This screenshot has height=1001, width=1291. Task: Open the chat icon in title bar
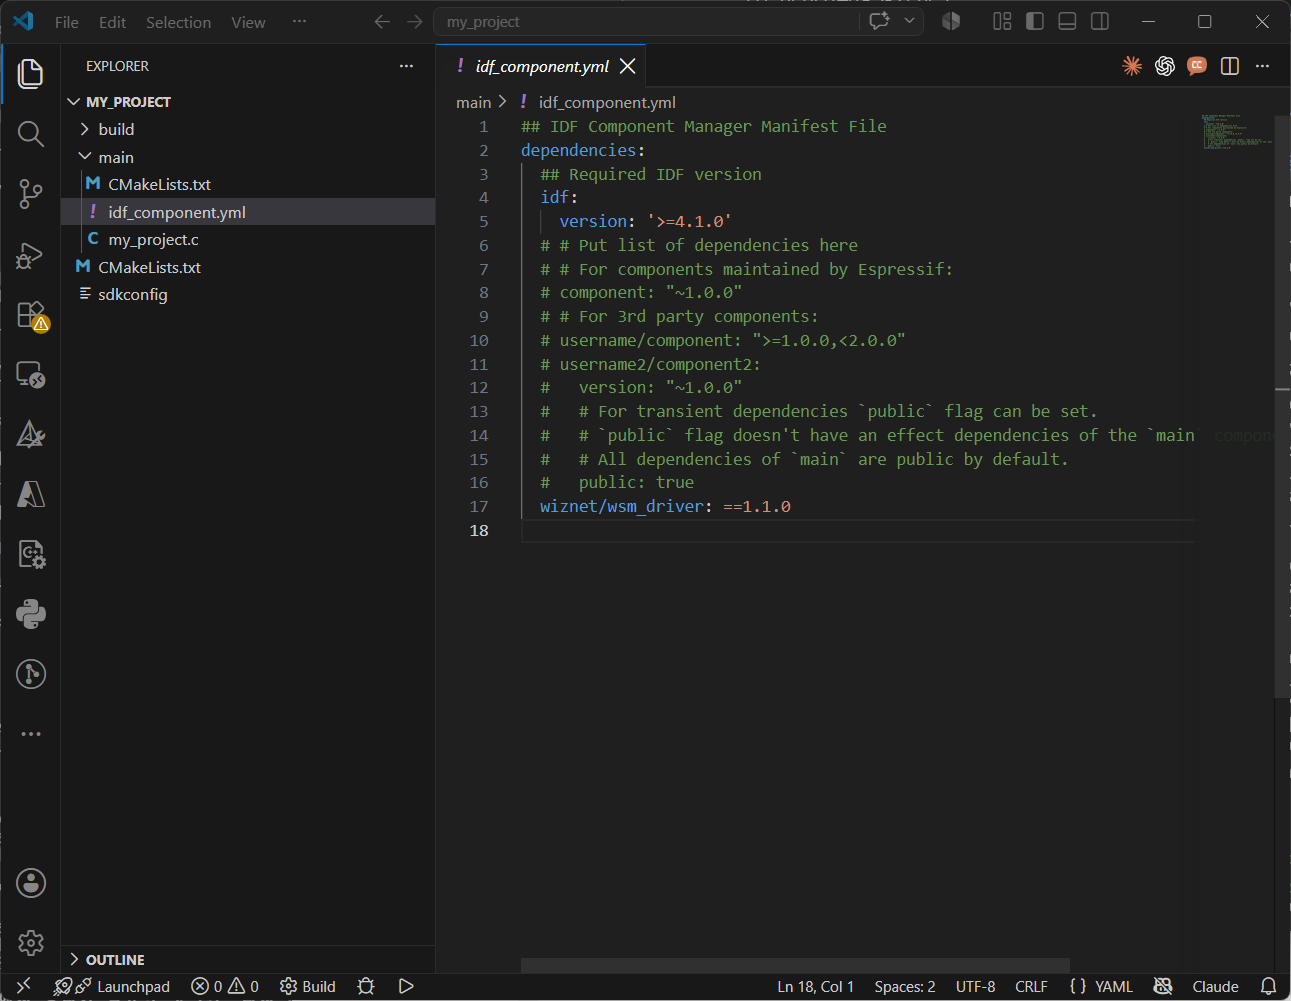tap(880, 21)
